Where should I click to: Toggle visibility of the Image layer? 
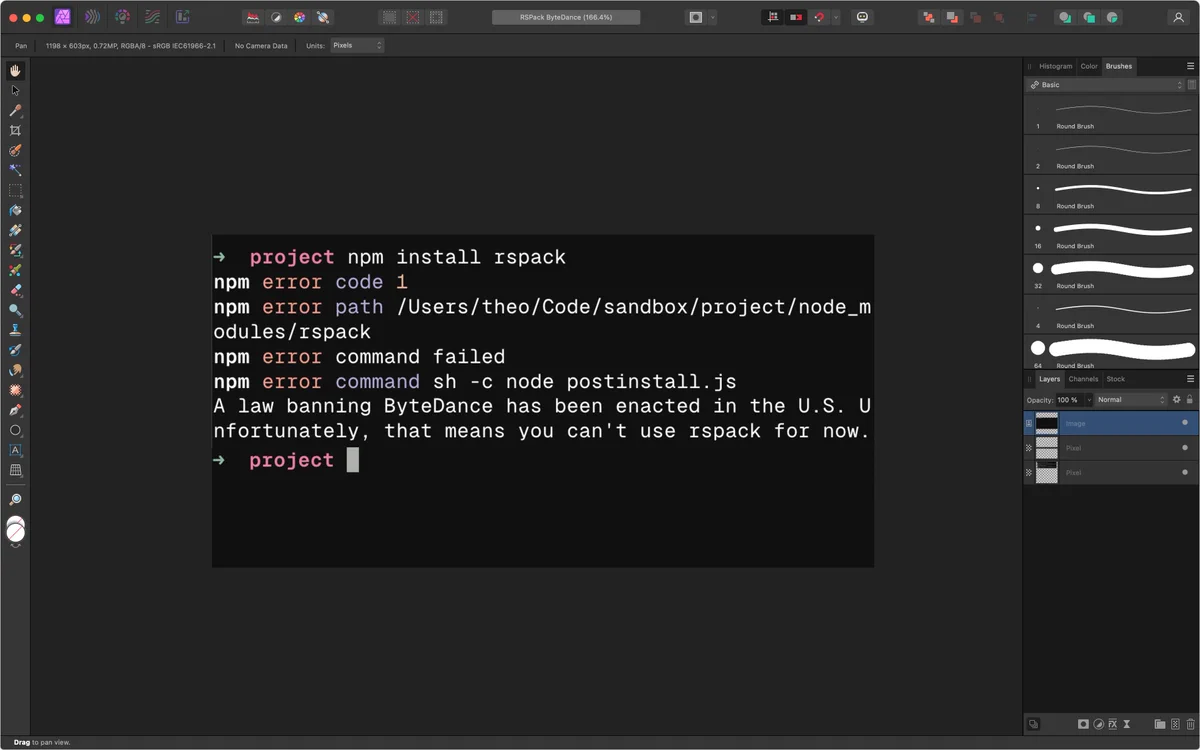point(1185,423)
